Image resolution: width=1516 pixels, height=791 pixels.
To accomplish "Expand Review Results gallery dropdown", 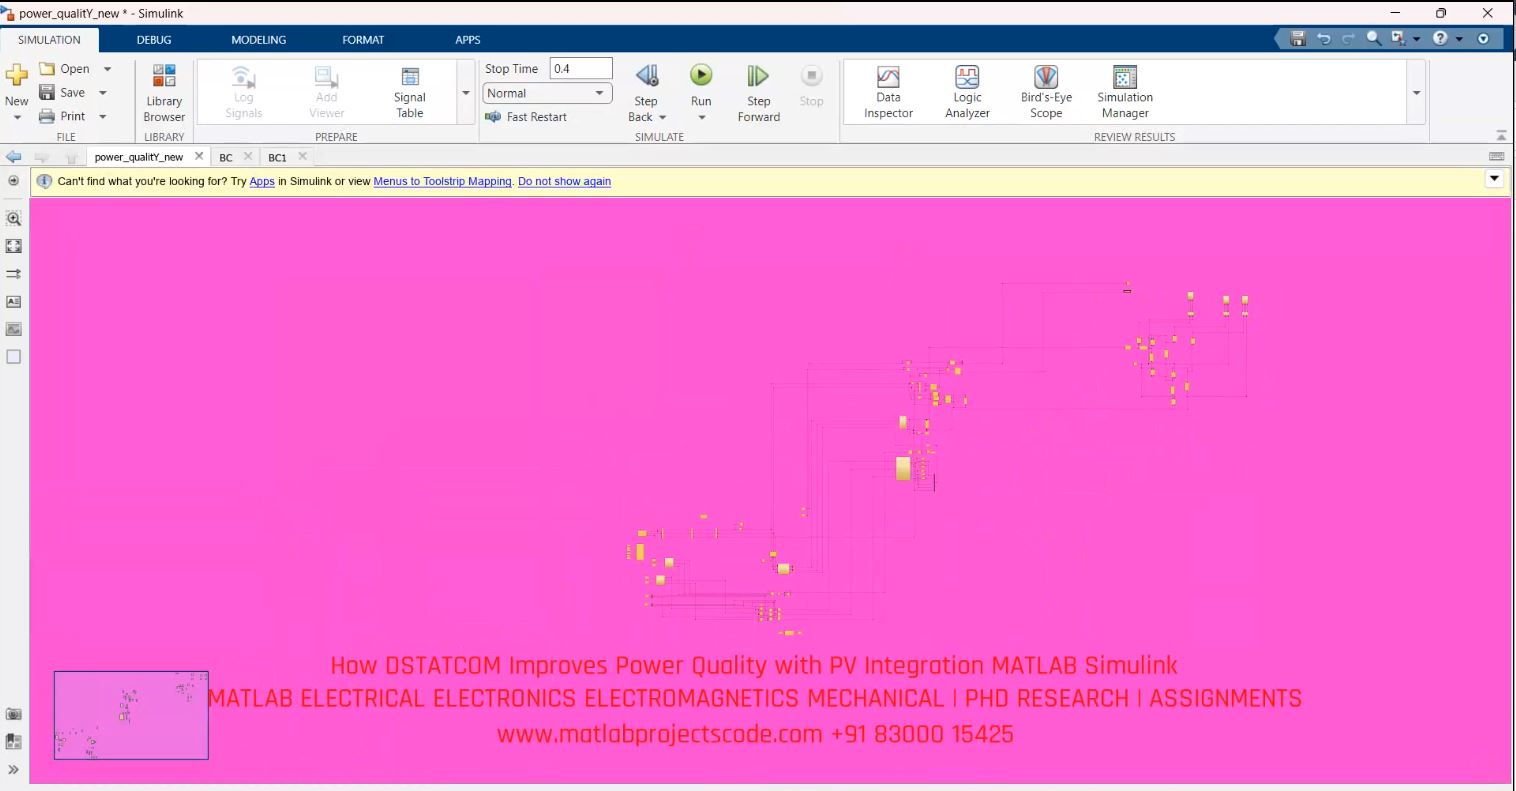I will pyautogui.click(x=1416, y=93).
